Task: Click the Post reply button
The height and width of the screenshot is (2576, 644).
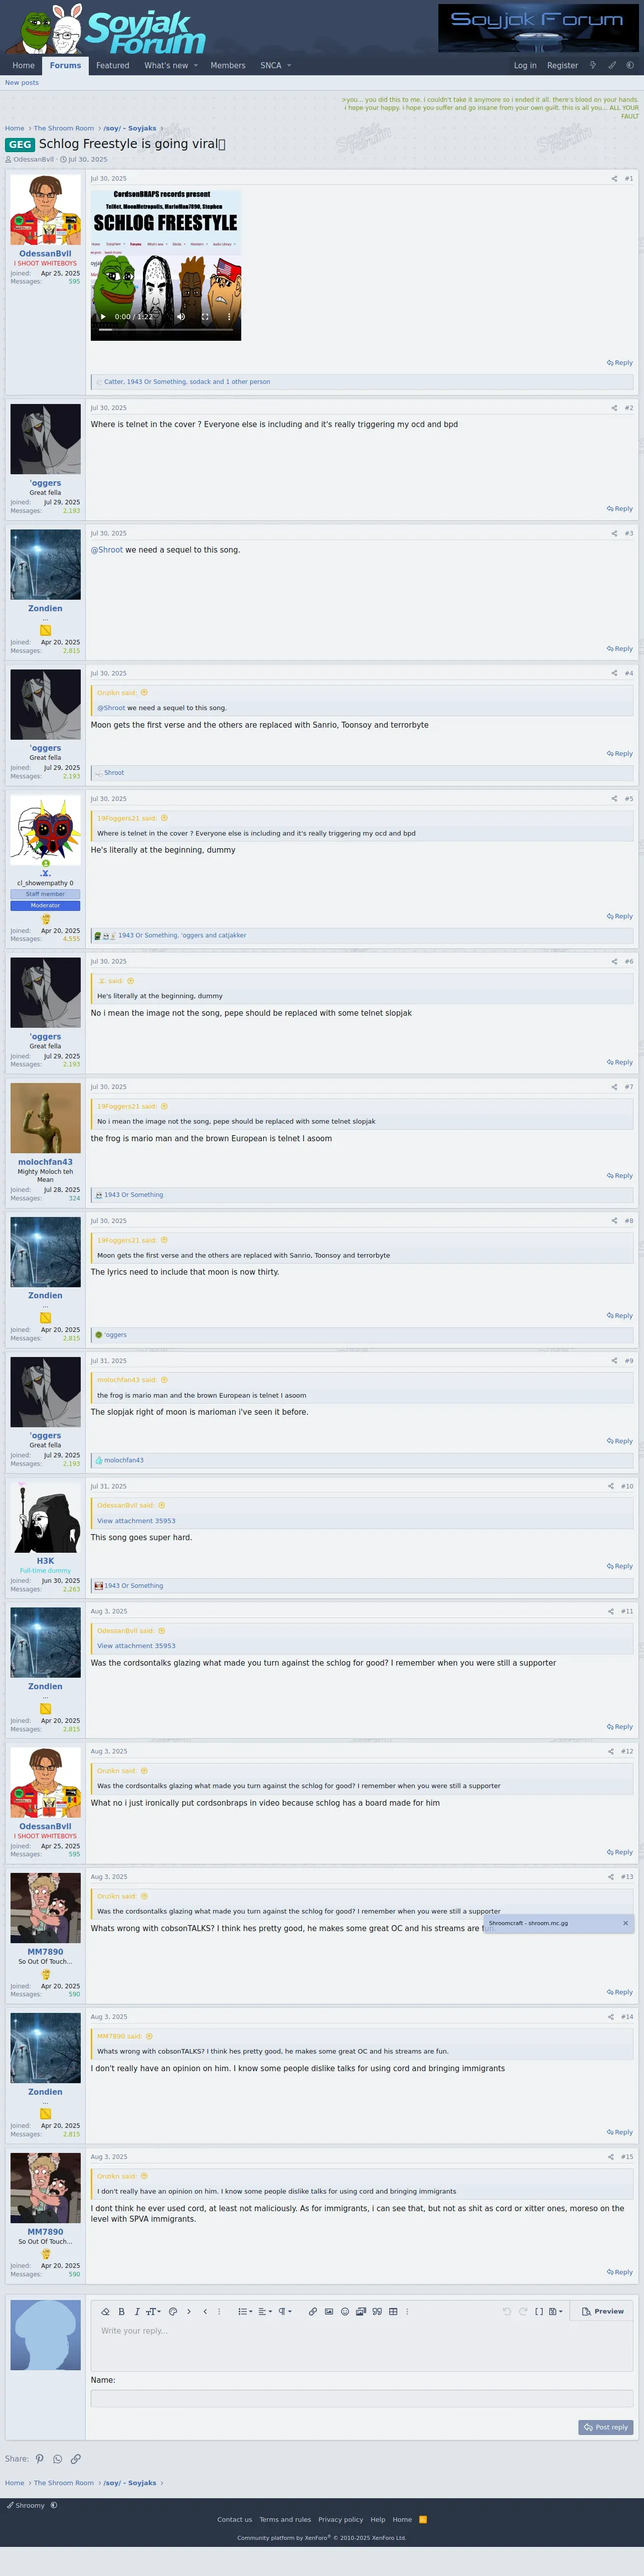Action: click(606, 2427)
